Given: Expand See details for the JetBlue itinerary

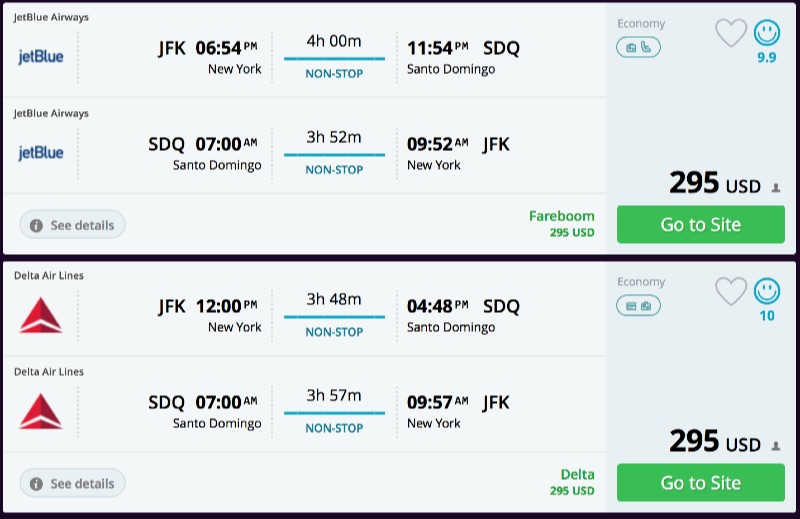Looking at the screenshot, I should click(73, 225).
